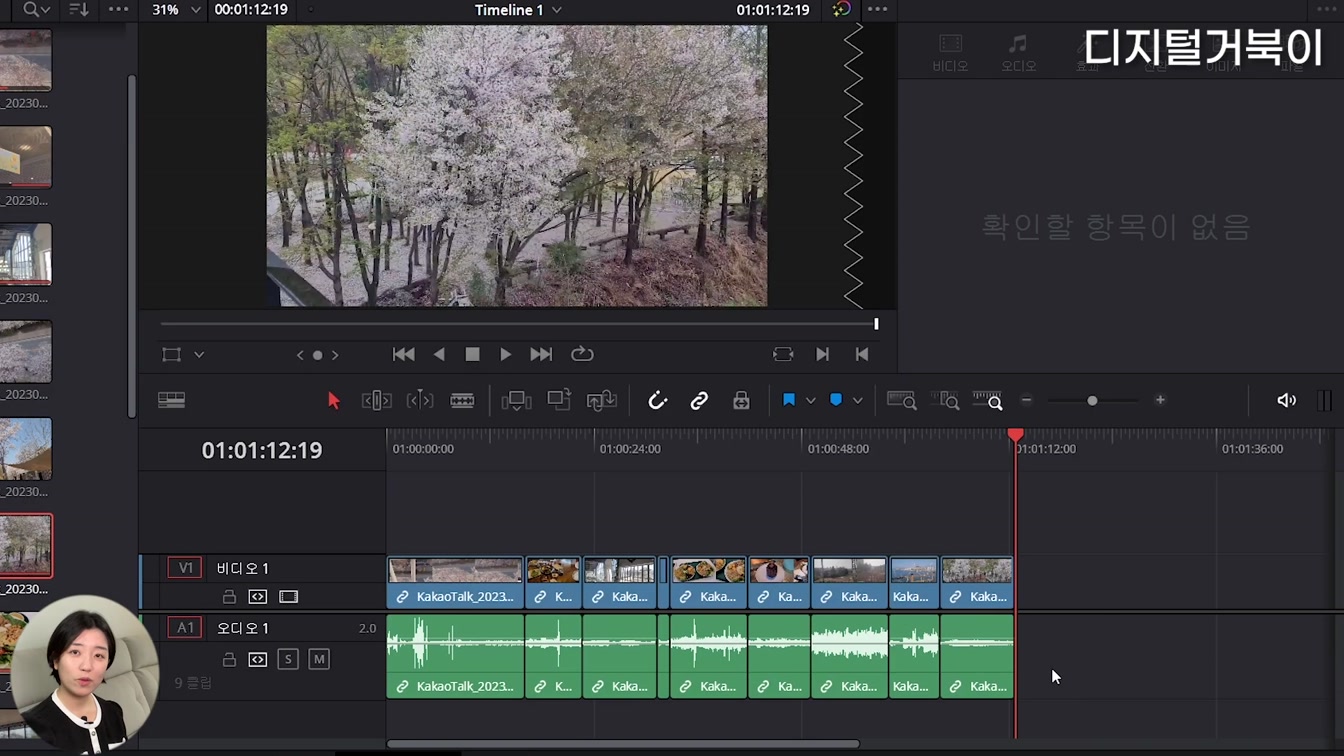
Task: Select the Blade Edit Mode tool
Action: click(x=462, y=400)
